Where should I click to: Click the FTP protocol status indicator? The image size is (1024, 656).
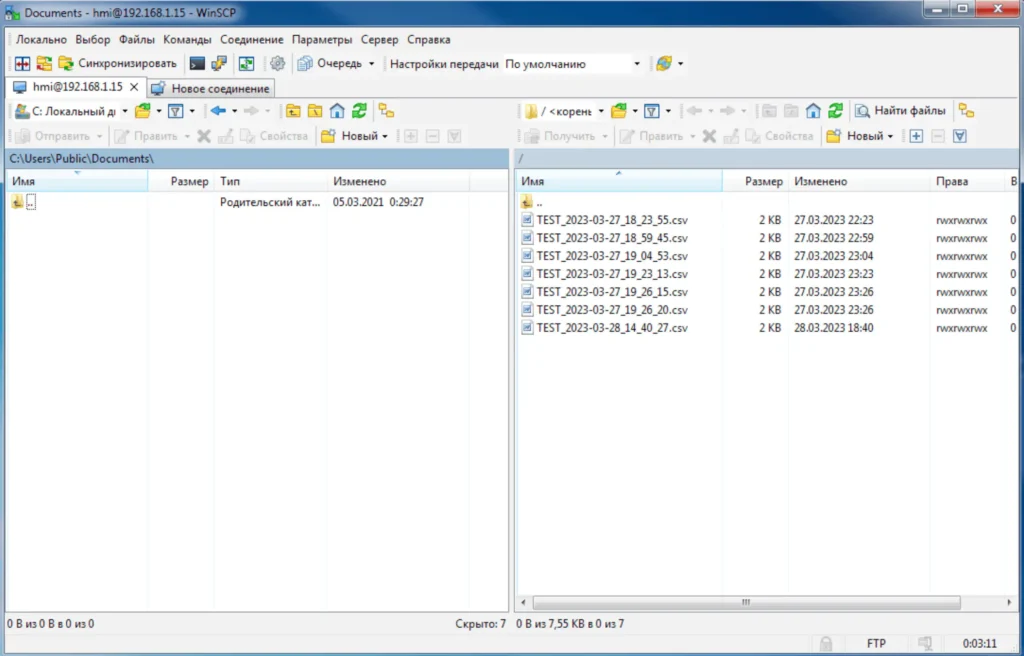[876, 644]
